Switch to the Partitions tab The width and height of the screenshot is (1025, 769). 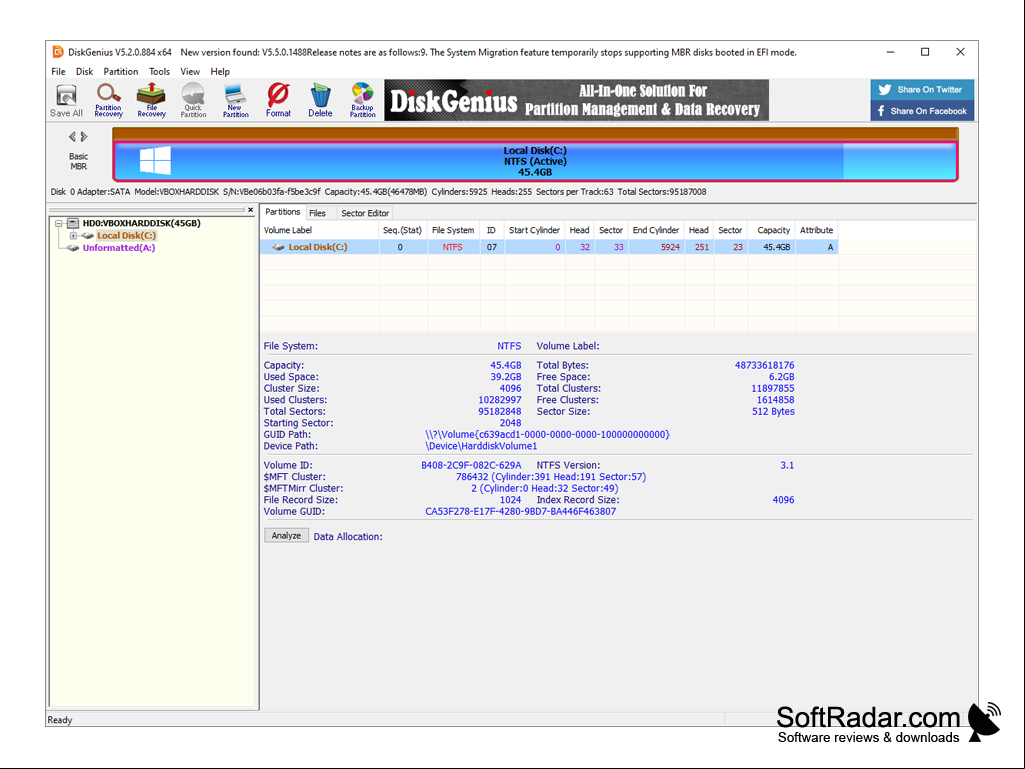point(282,212)
